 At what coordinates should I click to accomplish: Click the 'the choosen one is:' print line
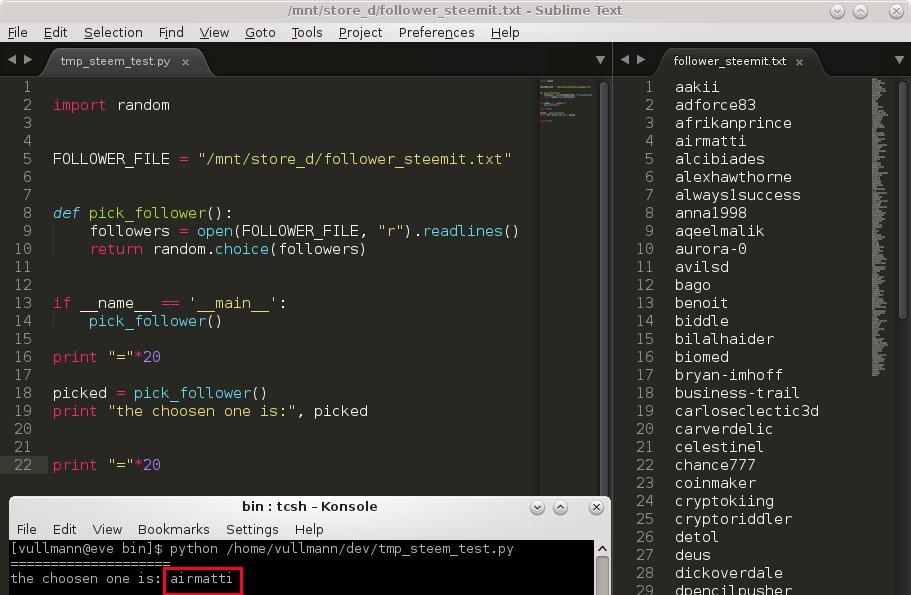pyautogui.click(x=210, y=411)
